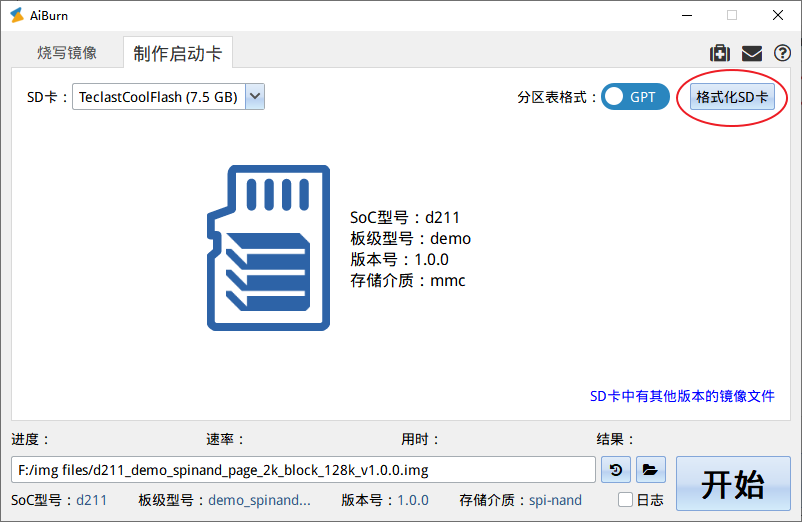Expand the SD卡 drop-down arrow

pyautogui.click(x=255, y=97)
